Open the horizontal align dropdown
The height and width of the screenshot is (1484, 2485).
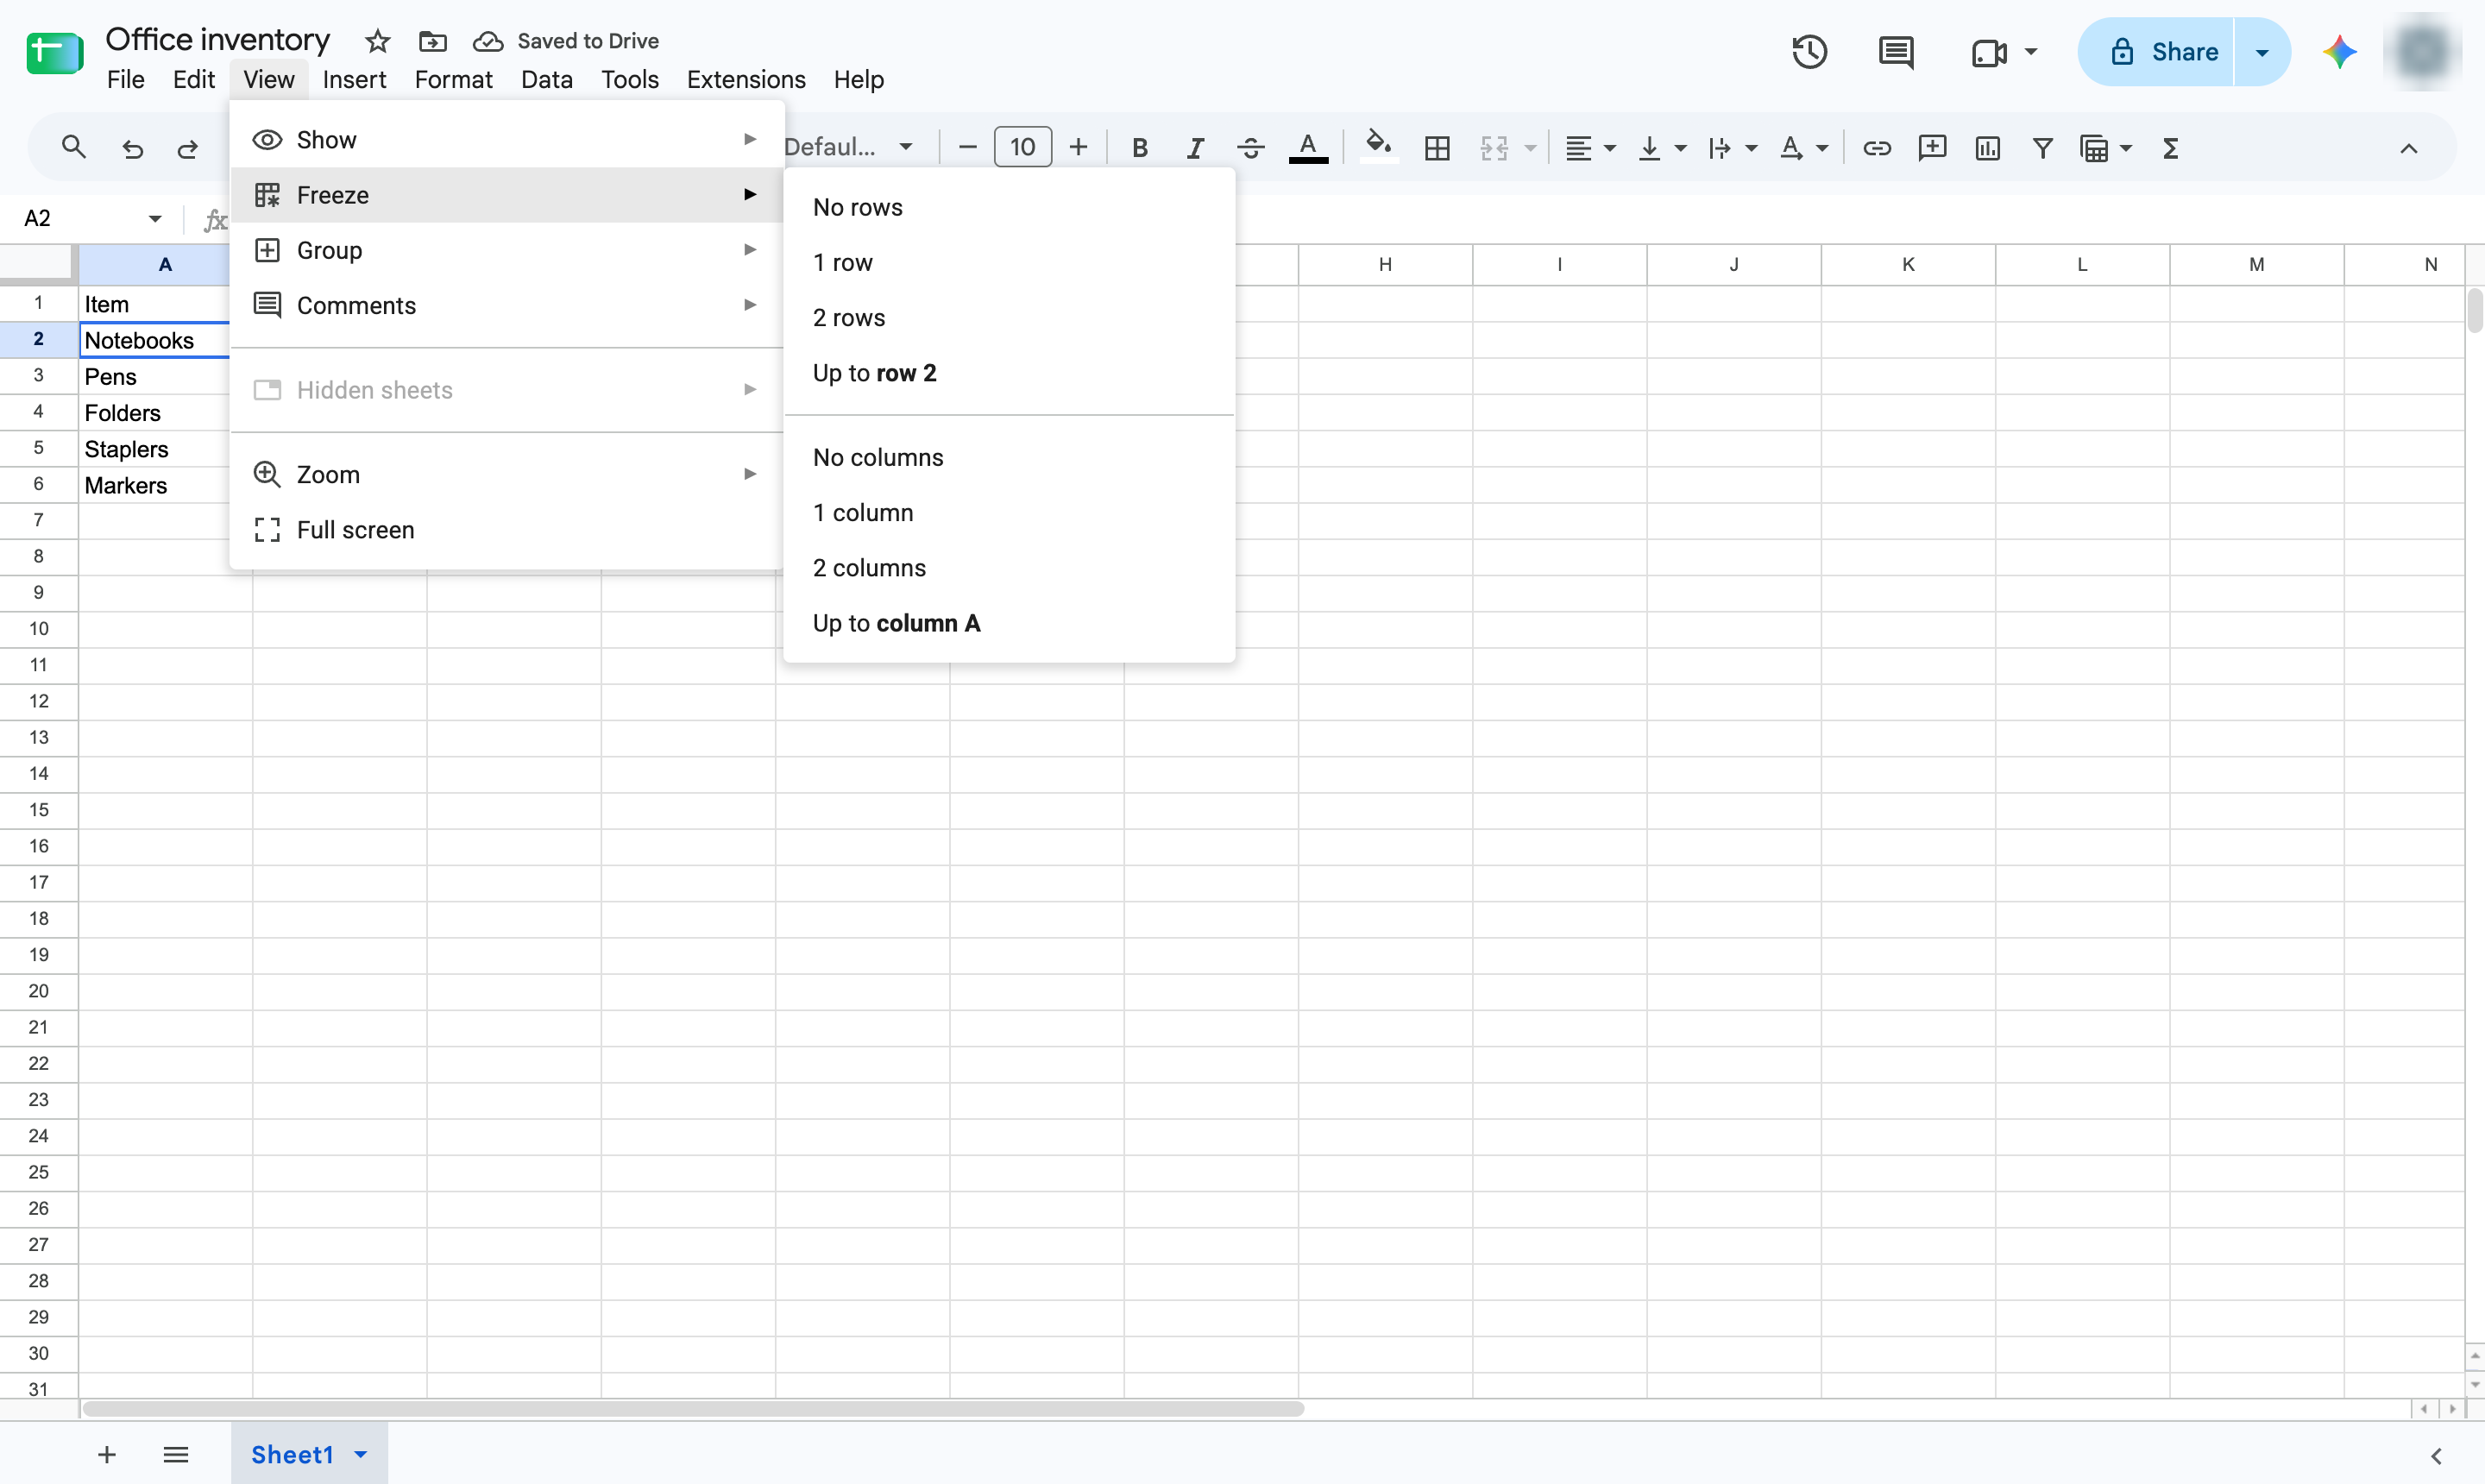[x=1590, y=148]
